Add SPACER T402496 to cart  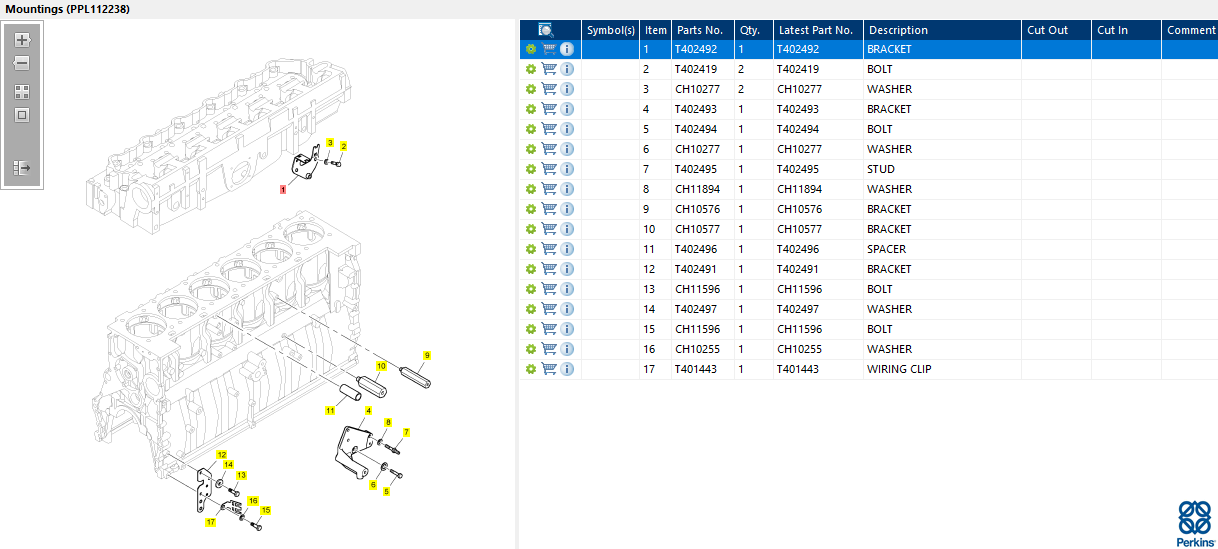pyautogui.click(x=549, y=249)
